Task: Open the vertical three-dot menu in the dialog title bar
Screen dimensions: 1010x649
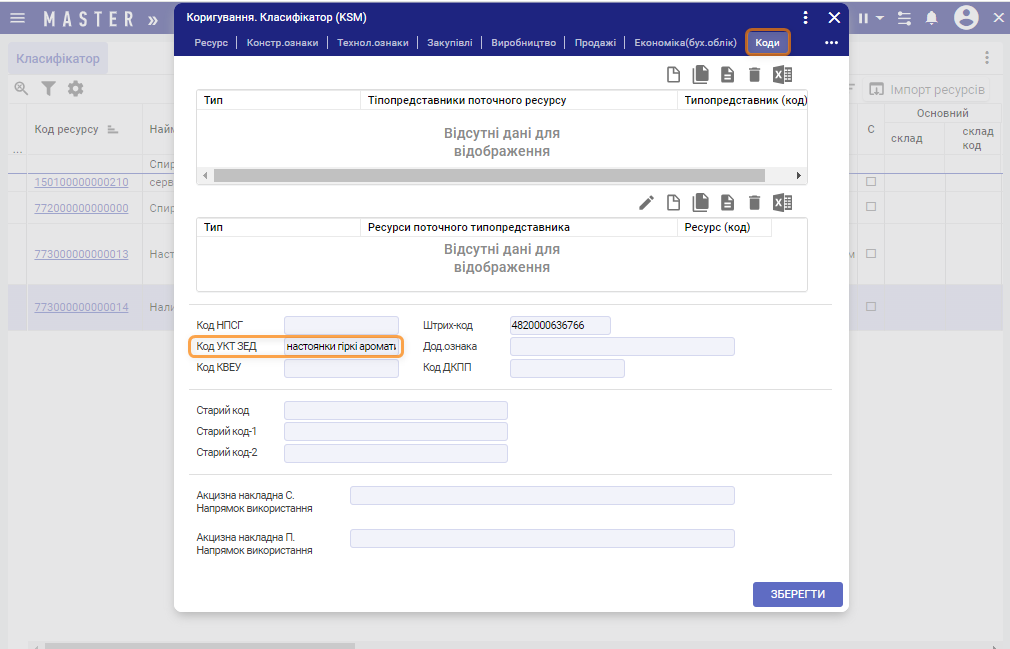Action: pyautogui.click(x=805, y=17)
